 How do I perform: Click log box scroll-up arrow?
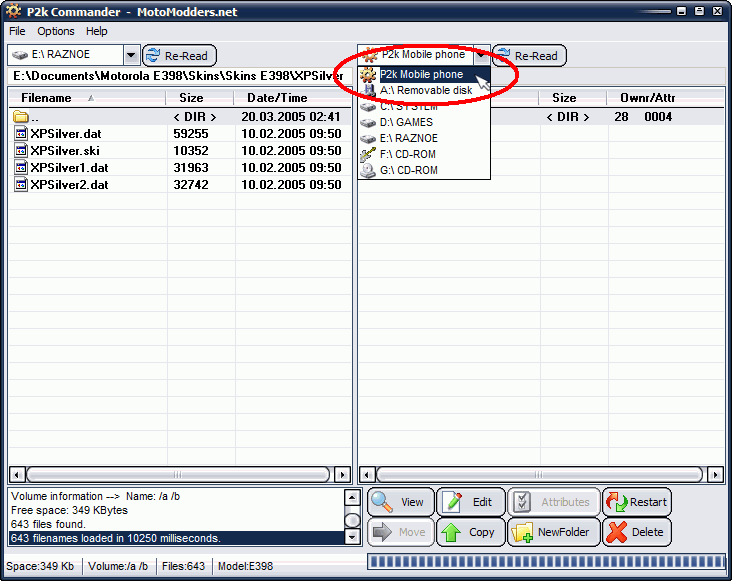click(352, 497)
